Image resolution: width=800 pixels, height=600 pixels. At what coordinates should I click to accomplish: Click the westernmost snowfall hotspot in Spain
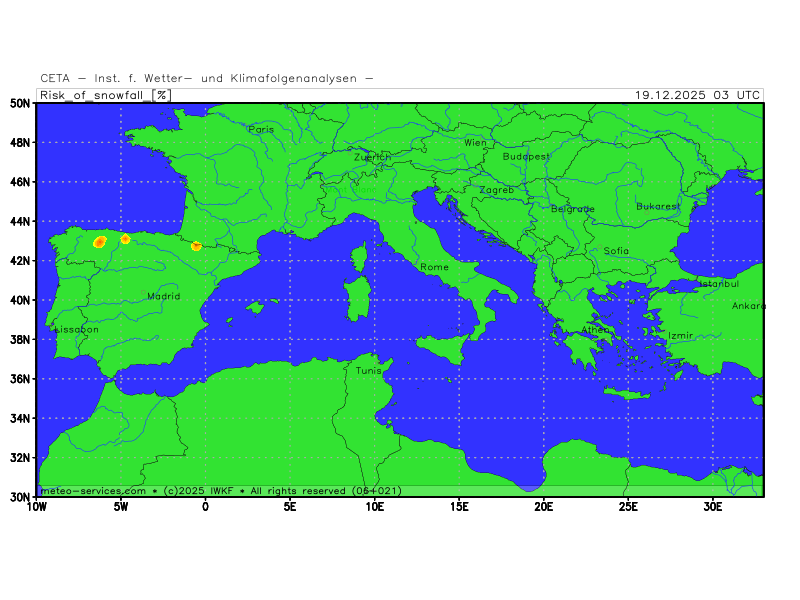[x=99, y=242]
